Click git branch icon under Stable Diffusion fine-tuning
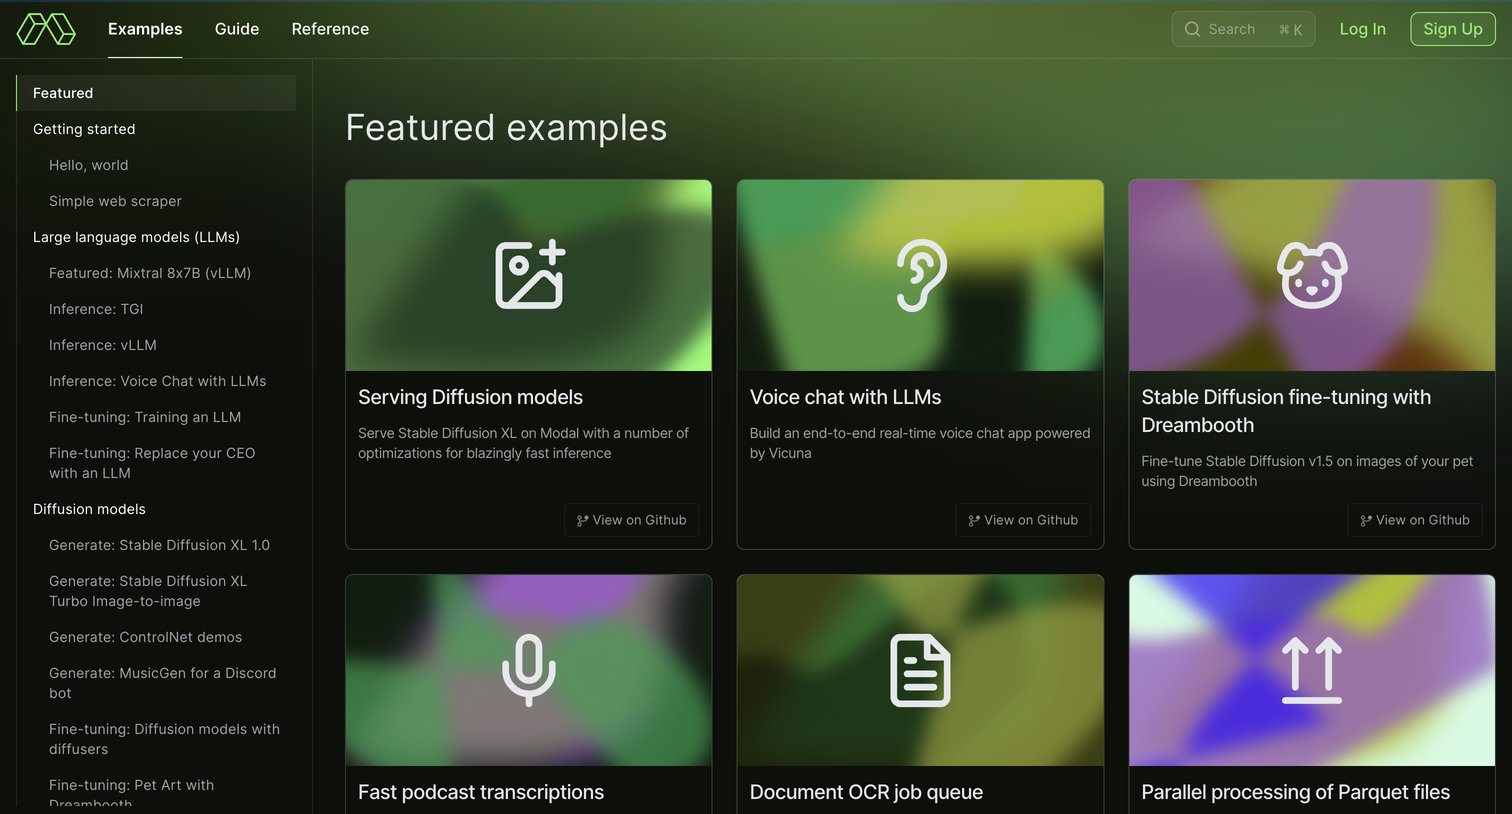 pyautogui.click(x=1366, y=521)
